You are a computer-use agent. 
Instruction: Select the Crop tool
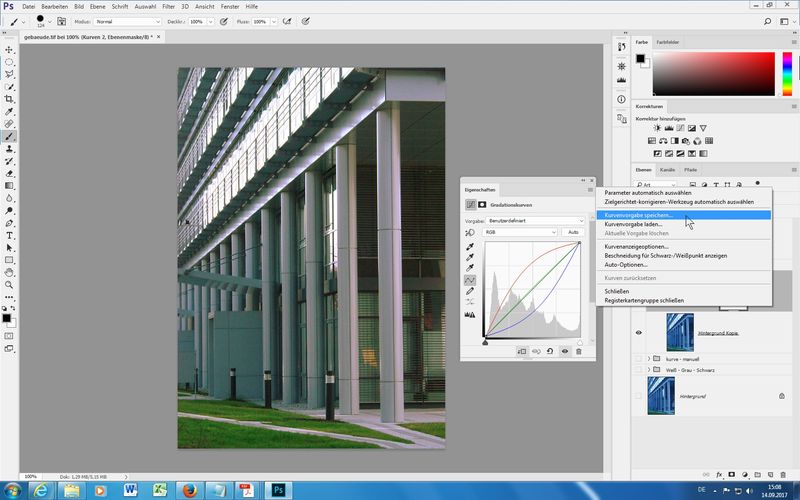tap(9, 99)
